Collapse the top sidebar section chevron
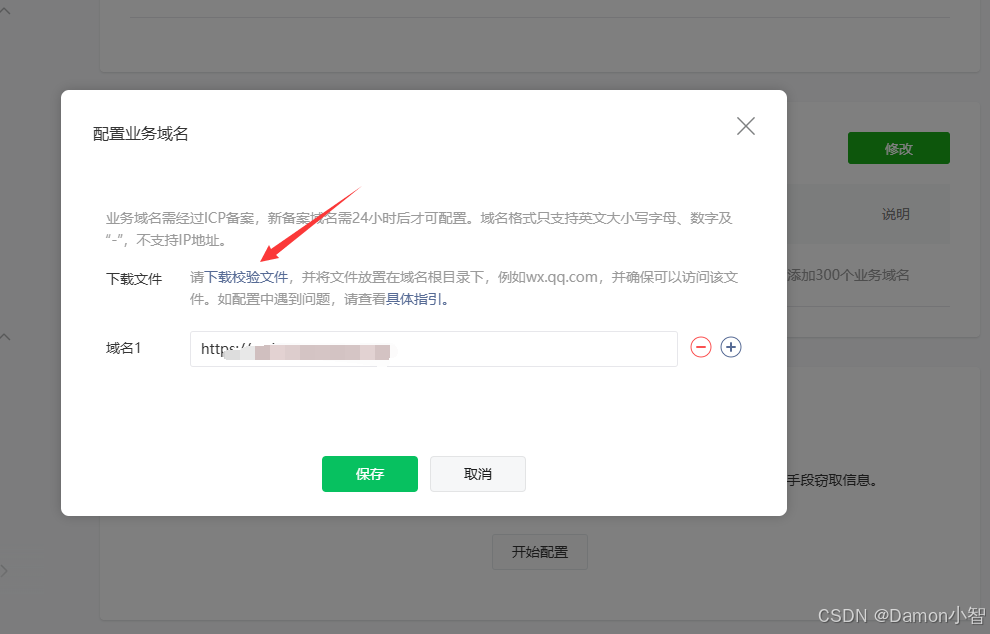Screen dimensions: 990x634 coord(5,11)
